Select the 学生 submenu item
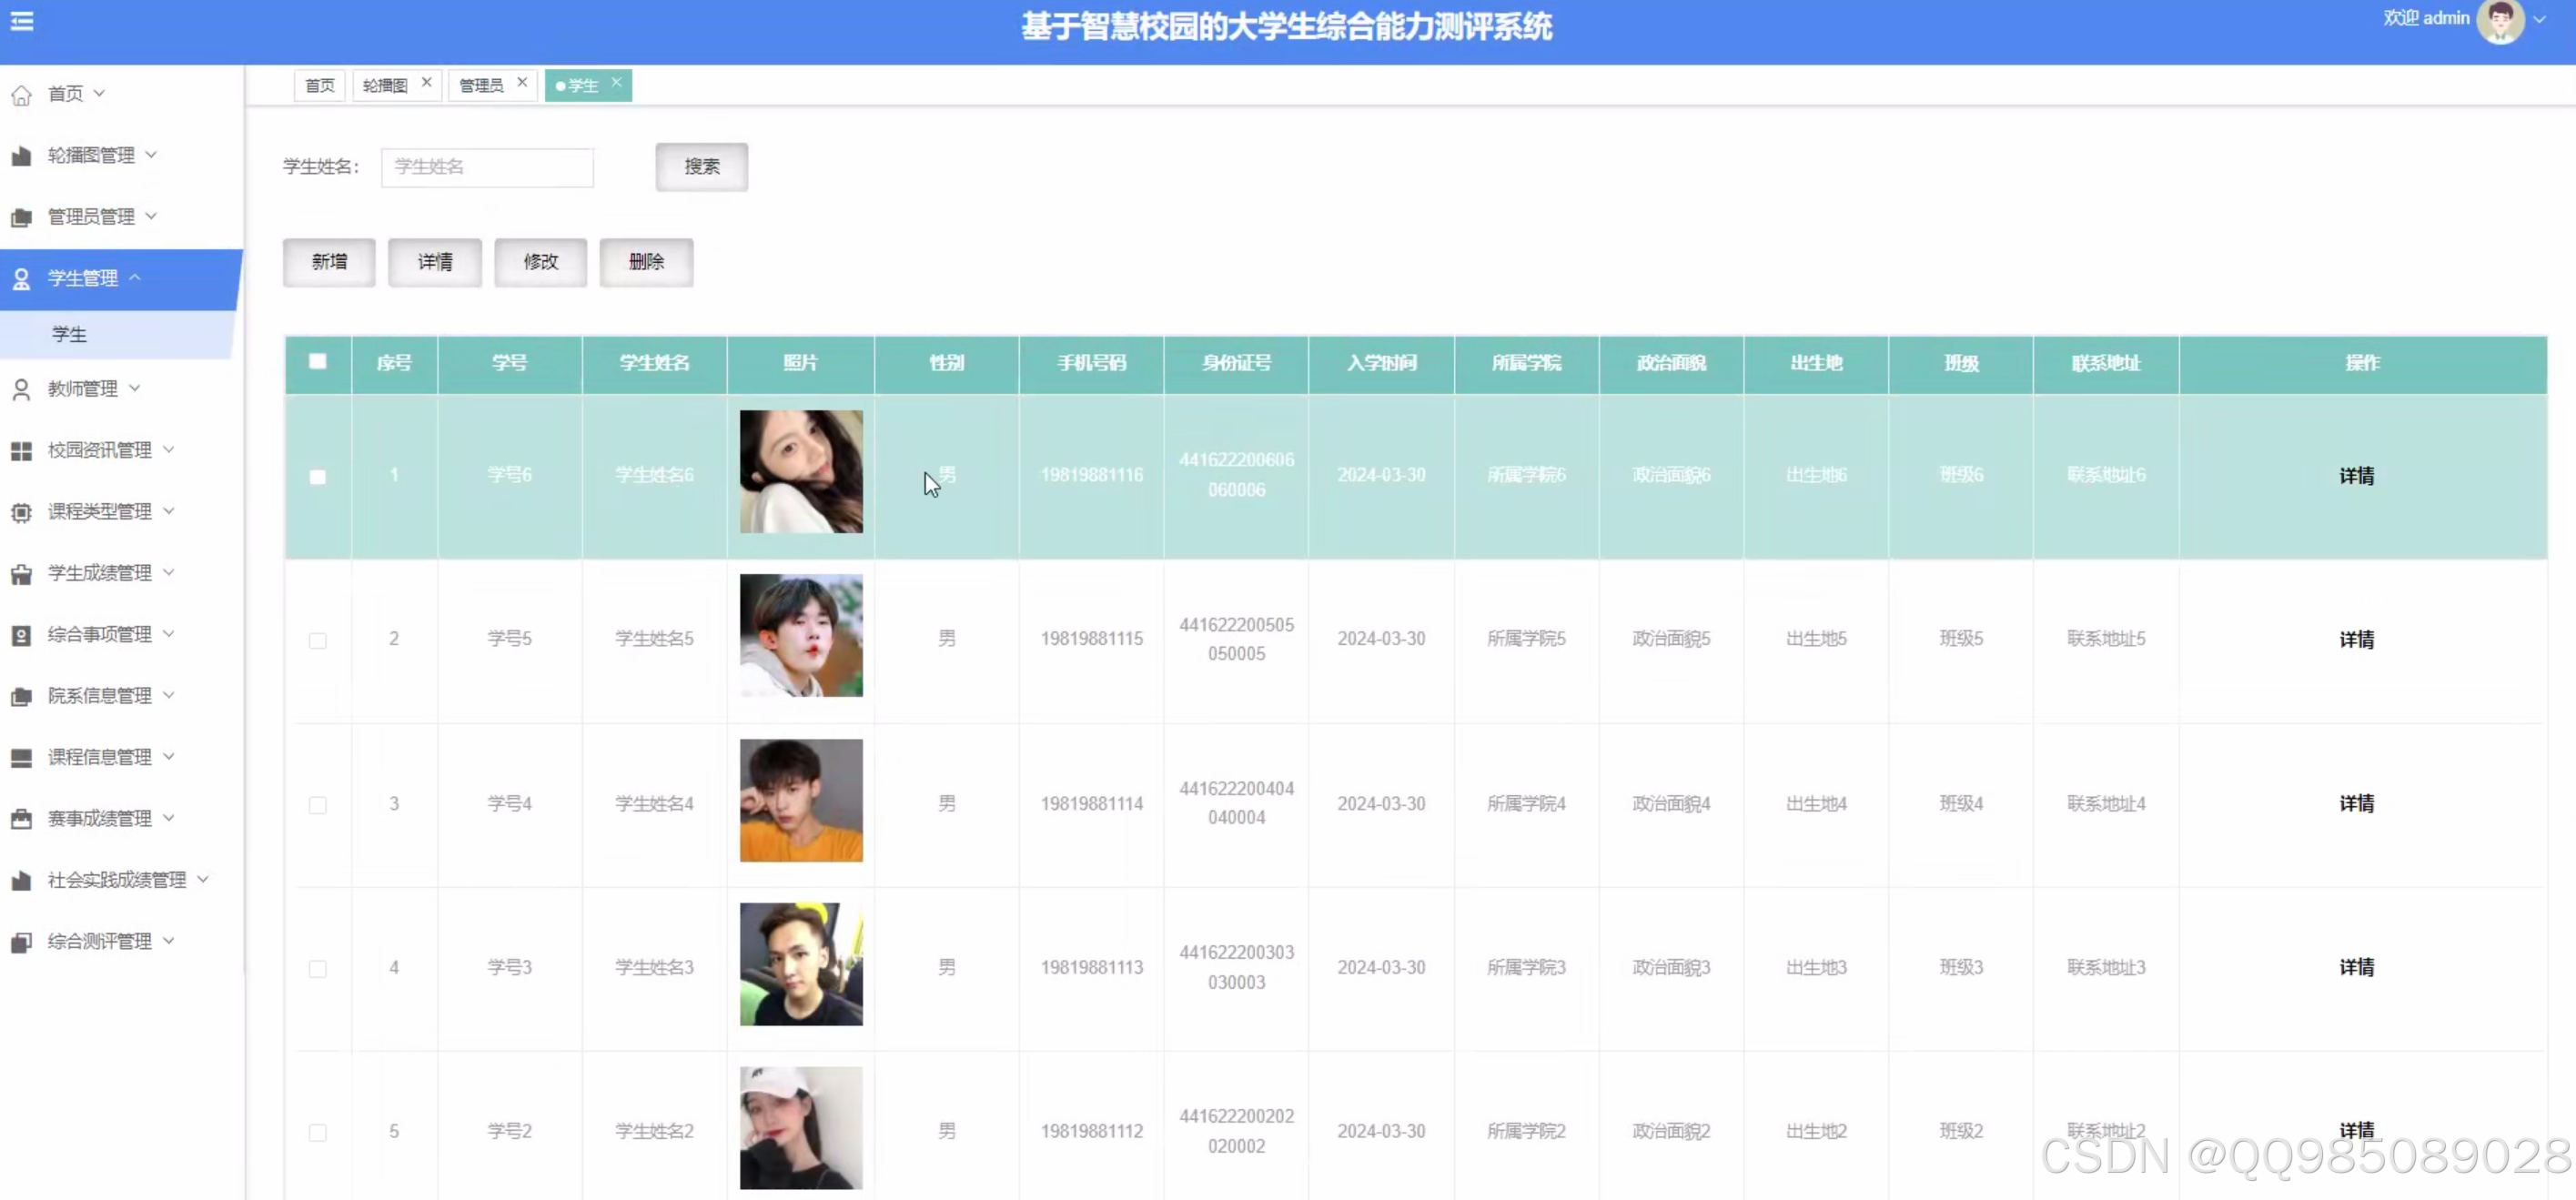The image size is (2576, 1200). point(70,334)
